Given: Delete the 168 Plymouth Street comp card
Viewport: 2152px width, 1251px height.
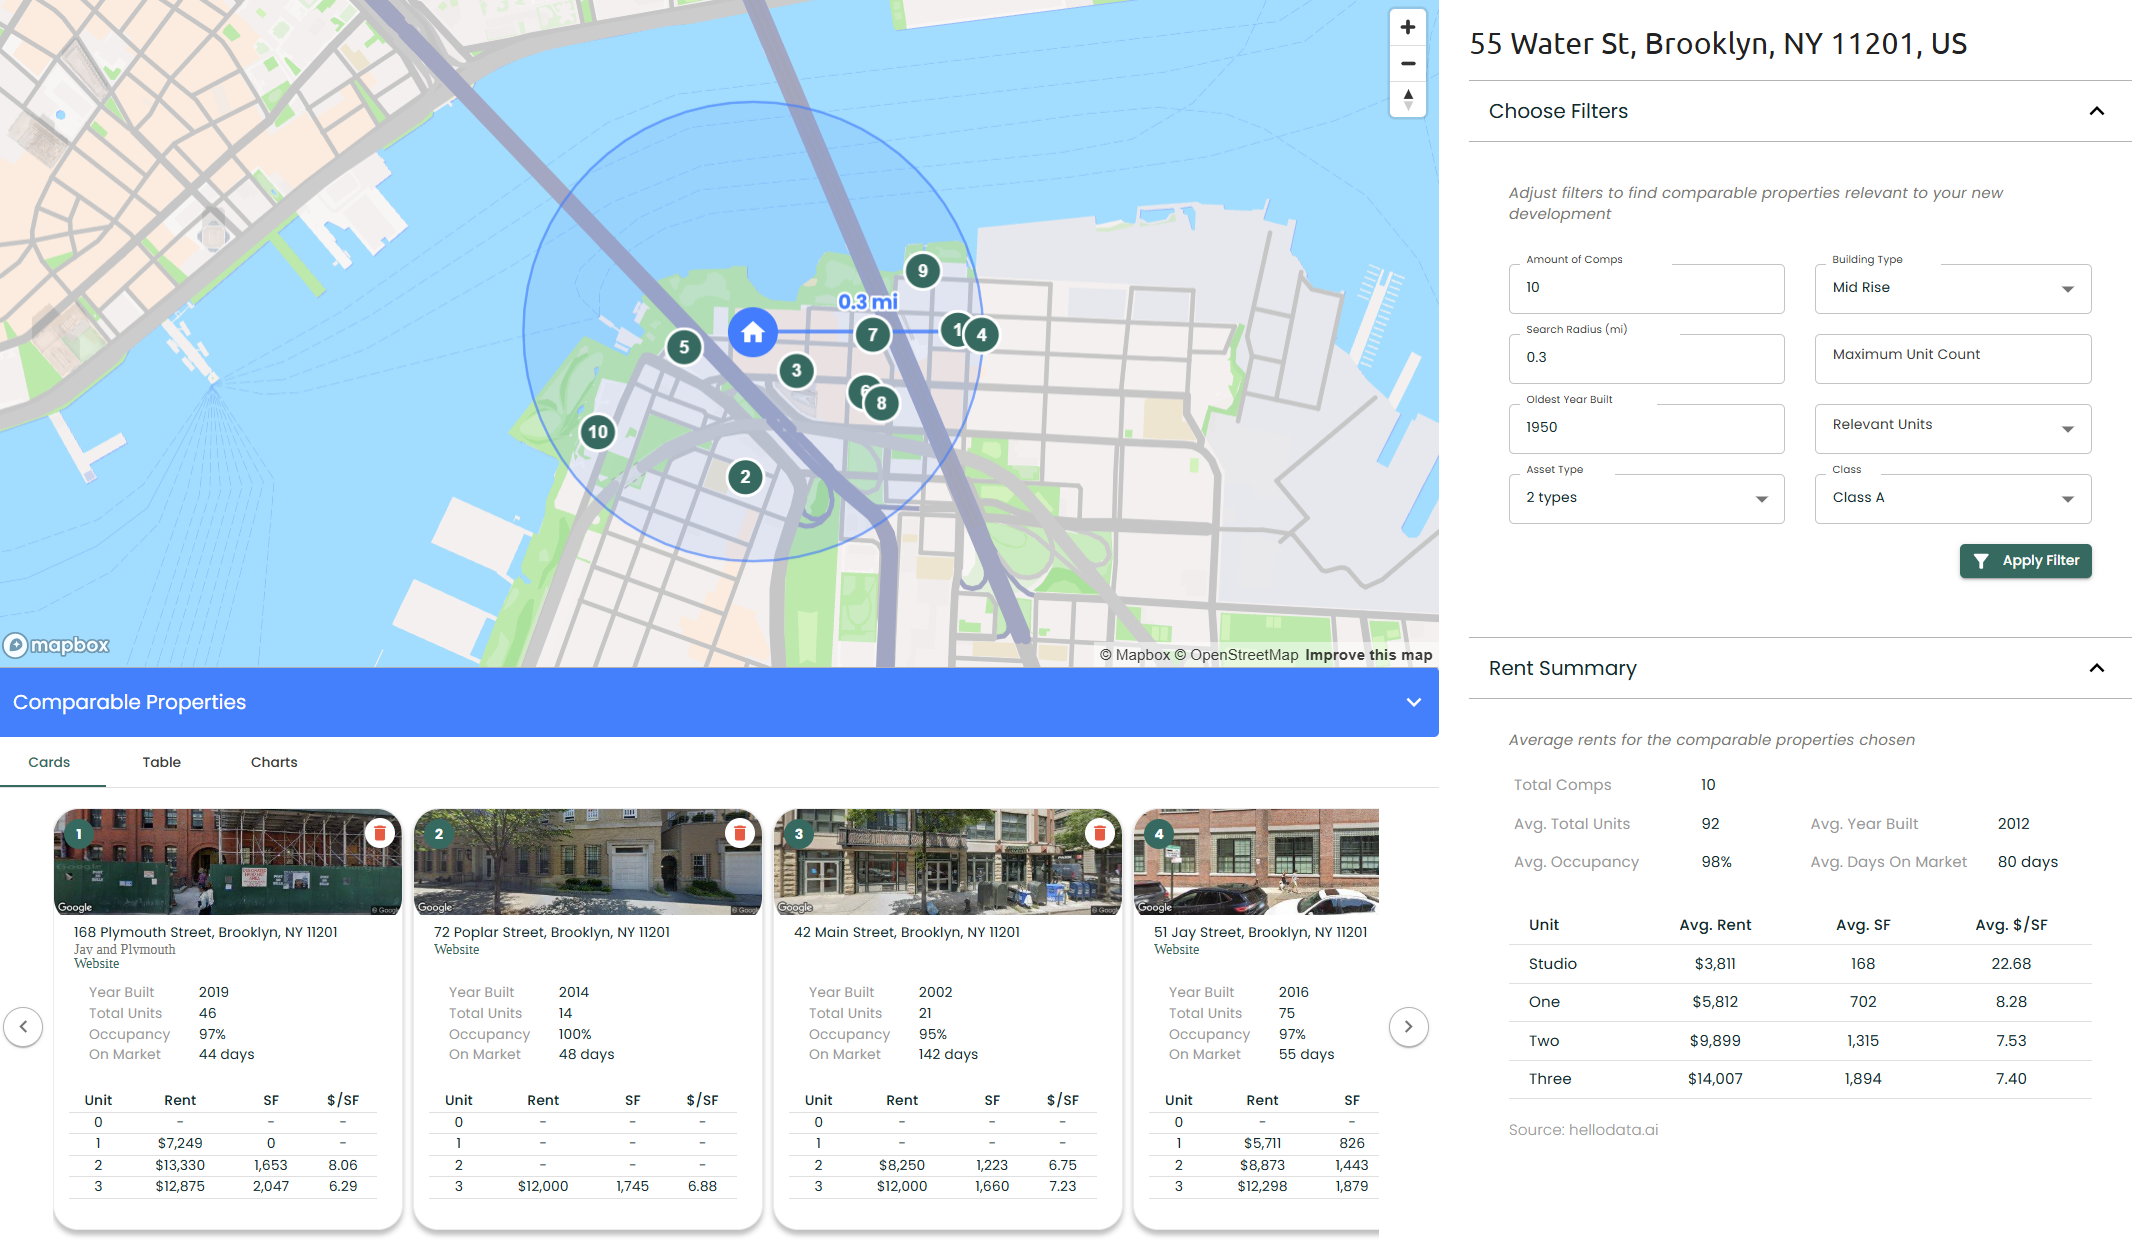Looking at the screenshot, I should [380, 833].
